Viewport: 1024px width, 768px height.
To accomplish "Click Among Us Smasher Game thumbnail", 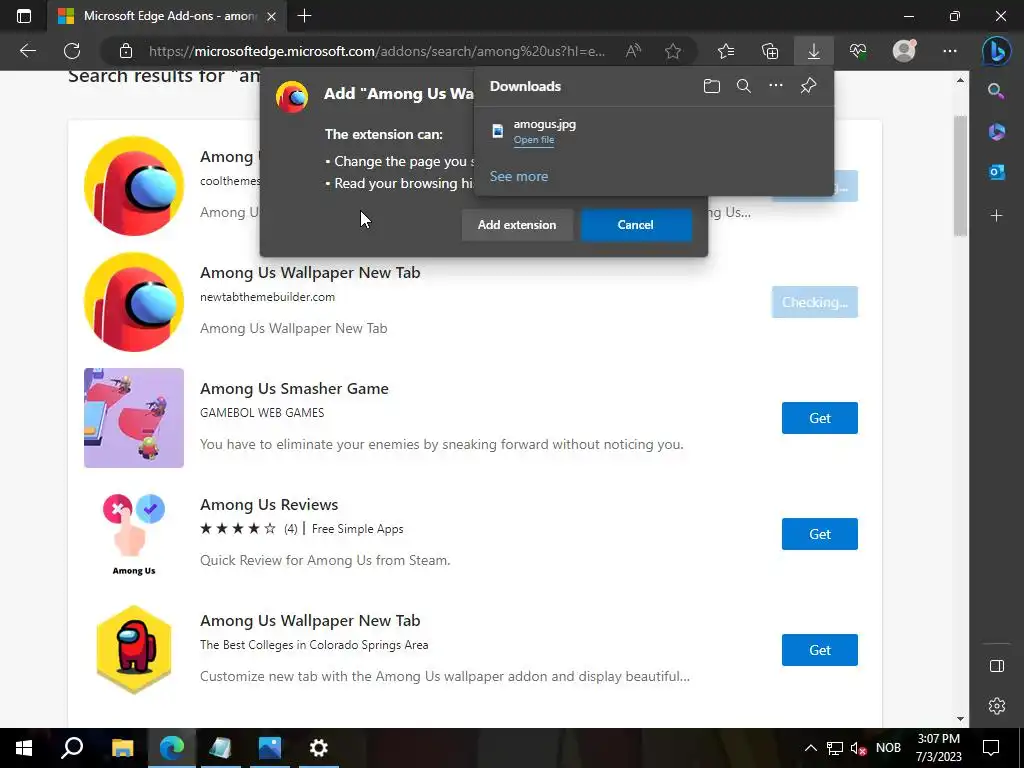I will 134,418.
